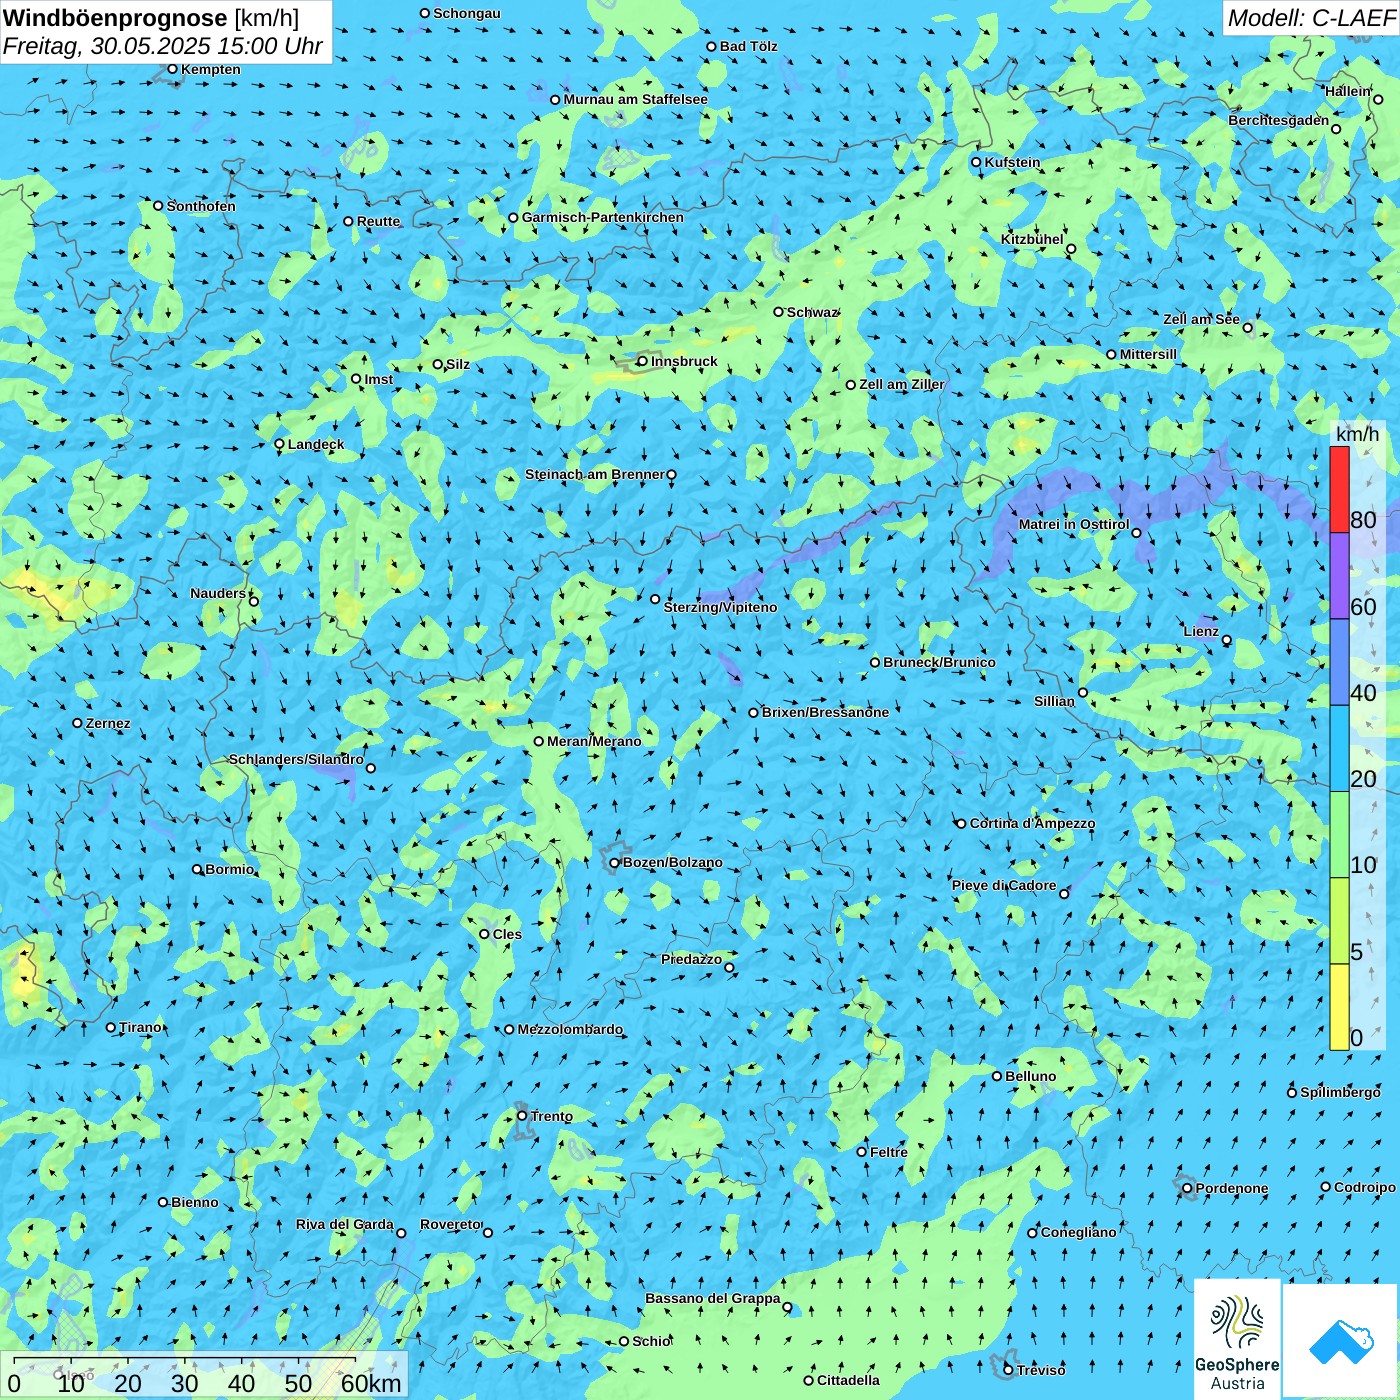Click the lime 5–10 legend color
This screenshot has height=1400, width=1400.
pos(1339,921)
